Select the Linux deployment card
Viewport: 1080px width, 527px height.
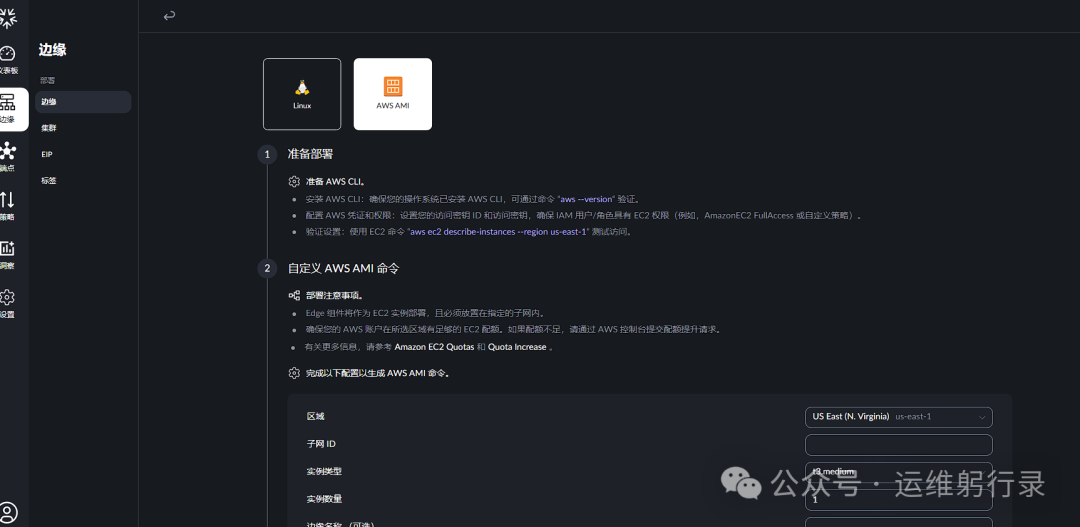[302, 94]
